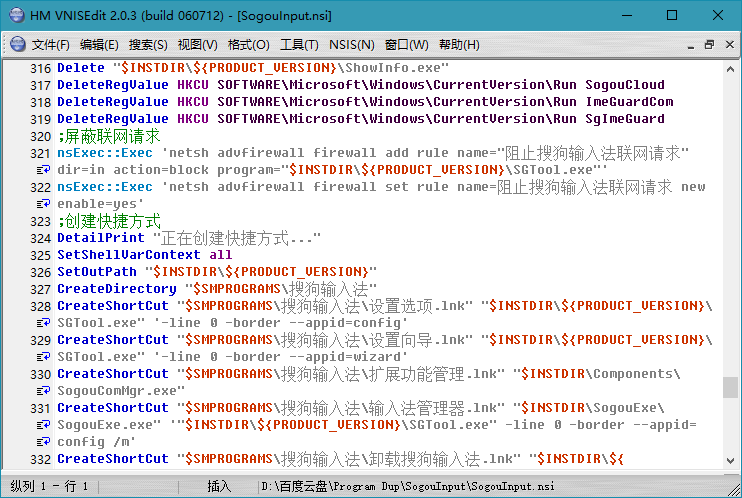Image resolution: width=742 pixels, height=498 pixels.
Task: Open the 工具(T) menu
Action: (299, 45)
